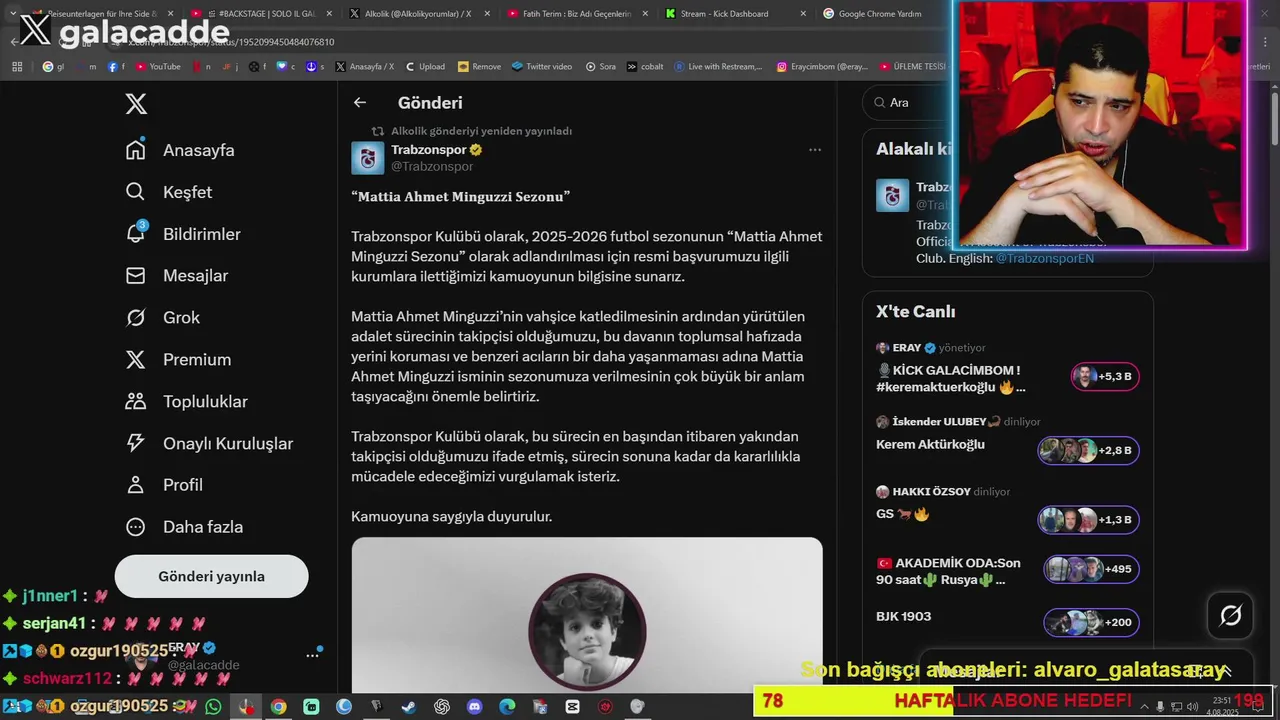1280x720 pixels.
Task: Open Remove bookmark
Action: pyautogui.click(x=480, y=67)
